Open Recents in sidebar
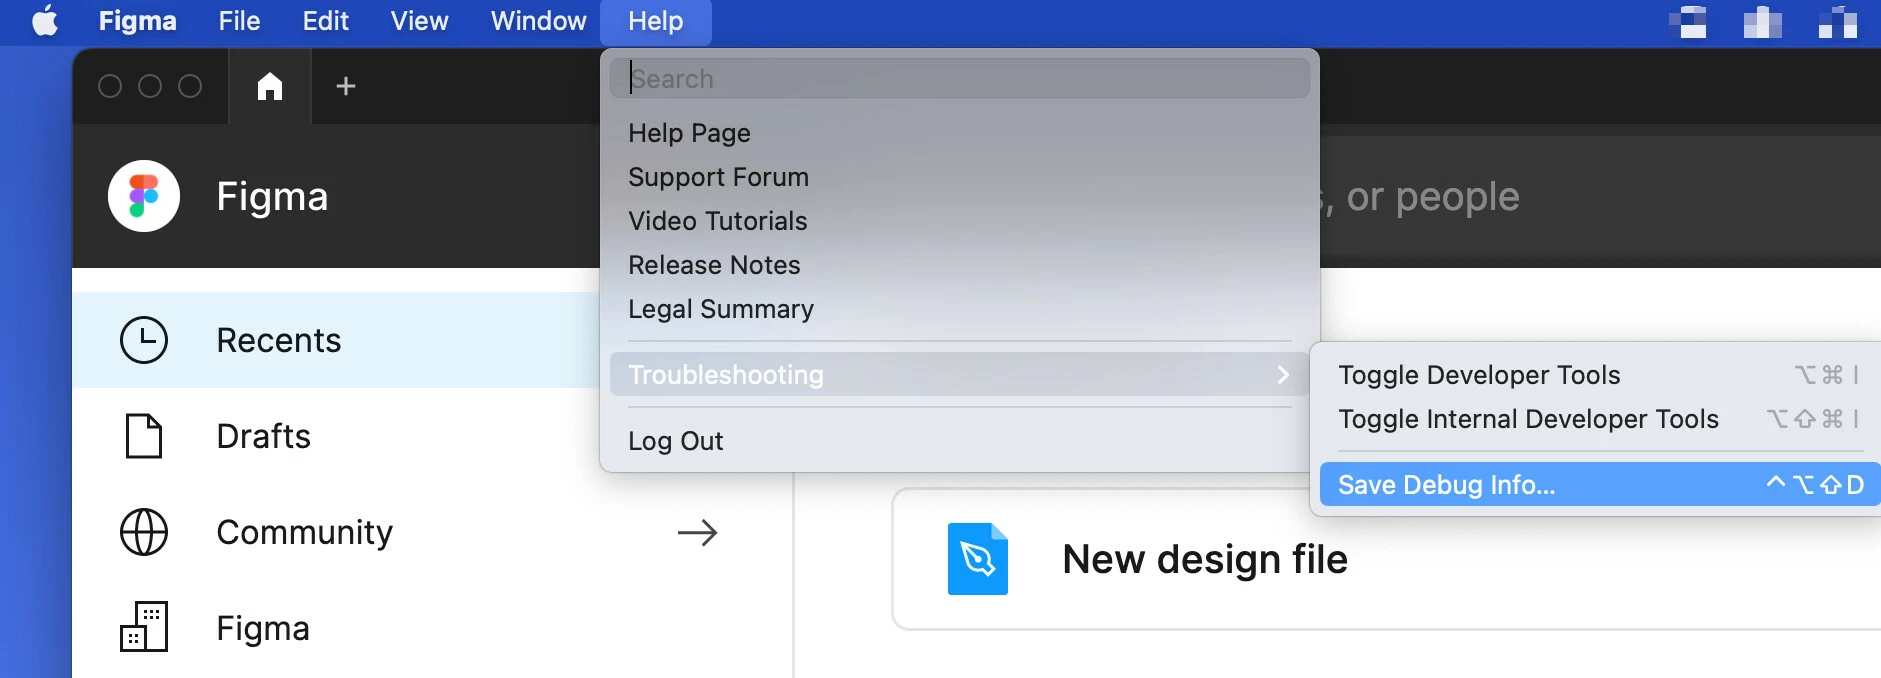 pos(336,340)
